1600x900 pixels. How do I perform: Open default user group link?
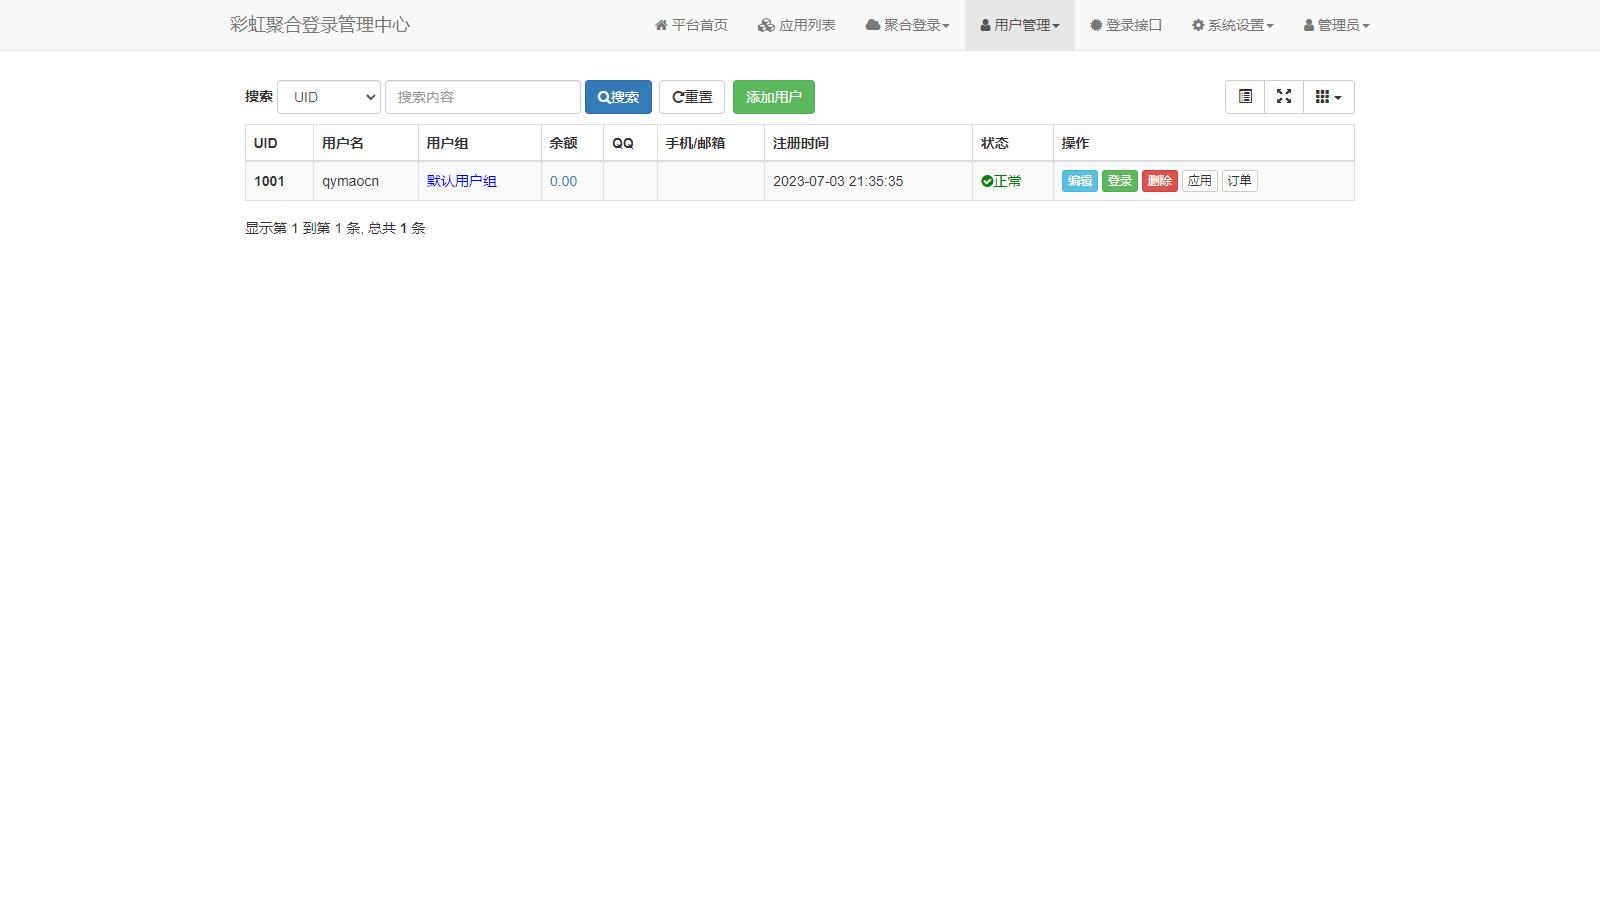pyautogui.click(x=462, y=181)
